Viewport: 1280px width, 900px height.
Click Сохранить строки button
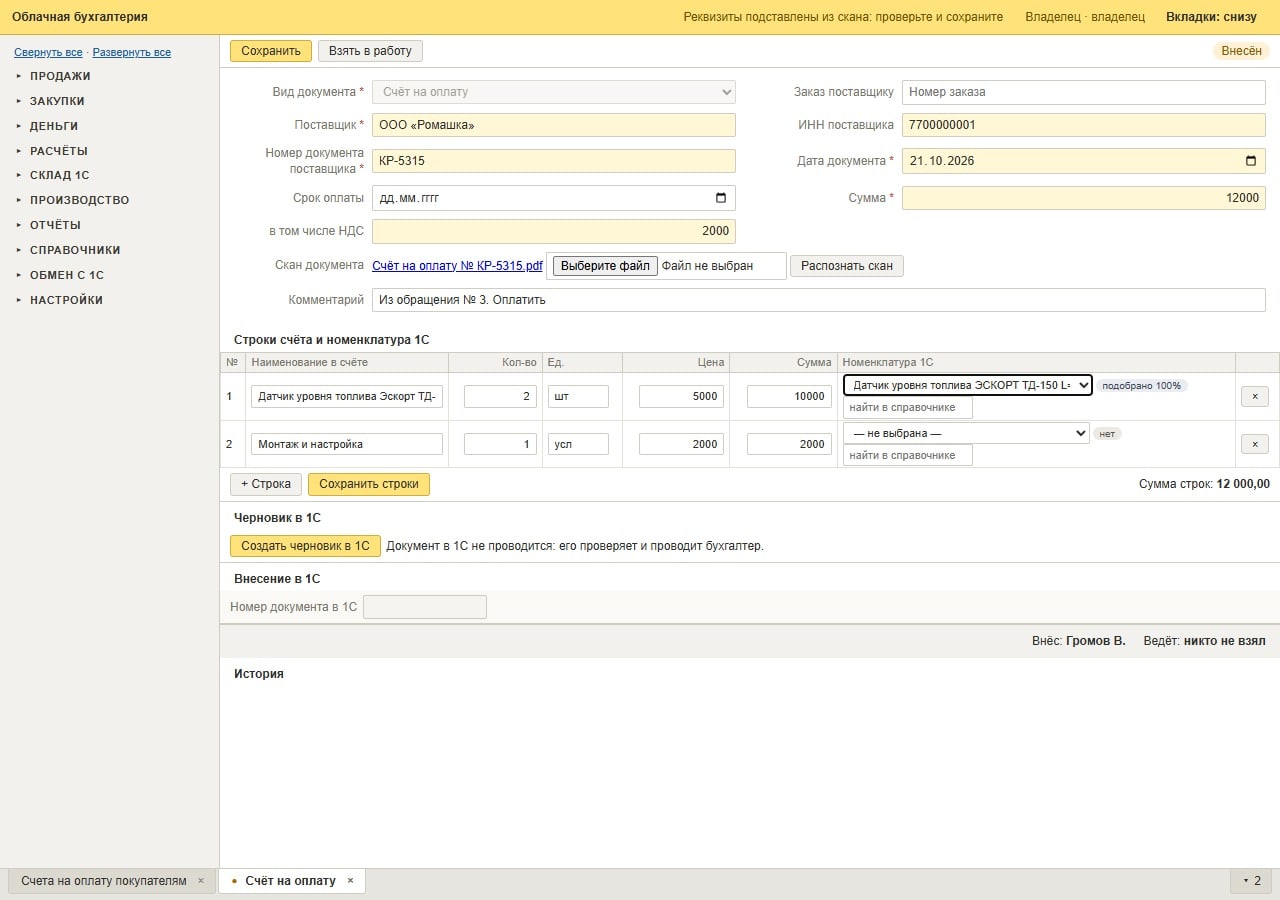369,484
